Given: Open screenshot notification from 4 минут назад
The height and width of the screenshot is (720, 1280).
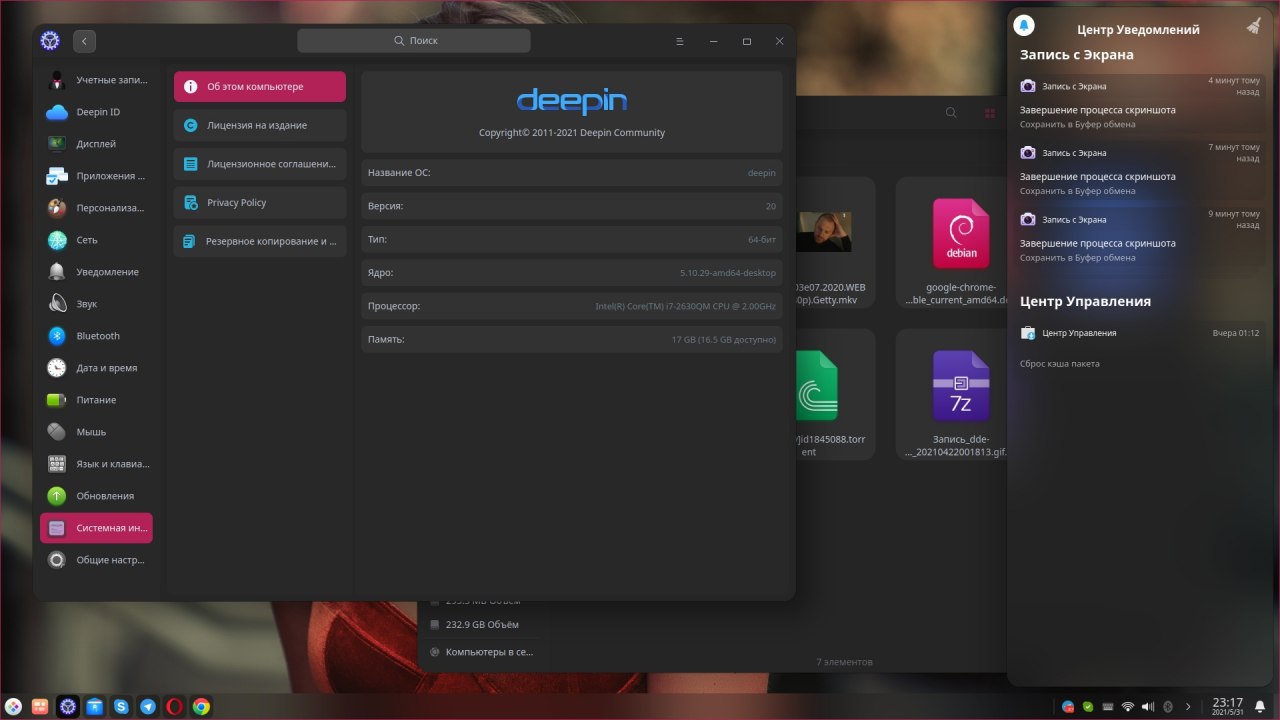Looking at the screenshot, I should tap(1141, 104).
